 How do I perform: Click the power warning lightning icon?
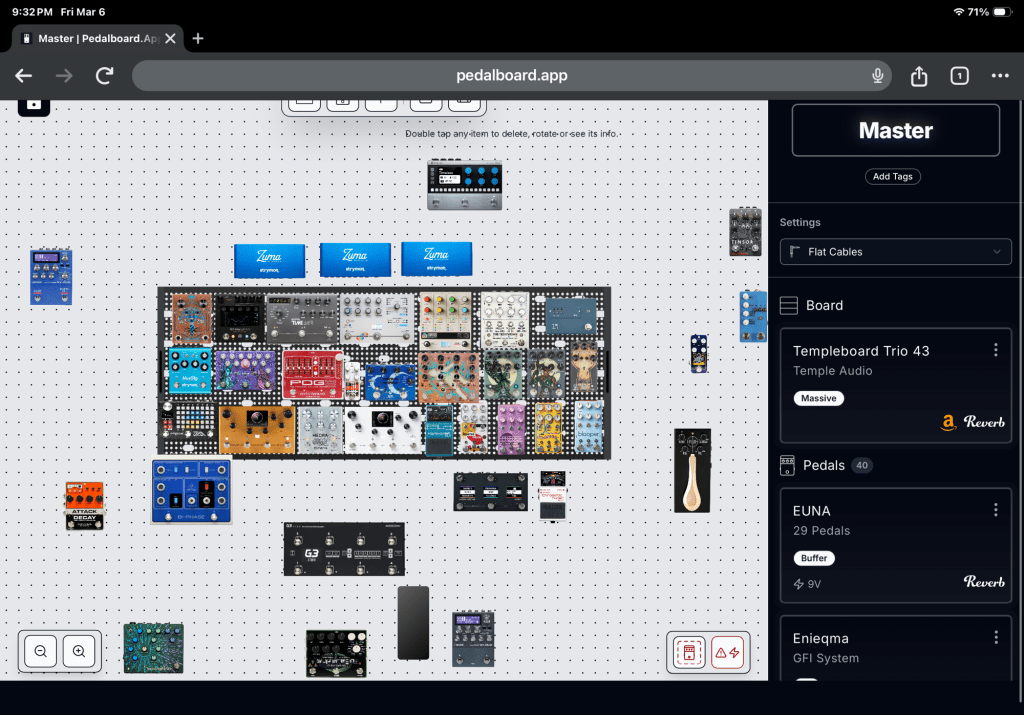(727, 653)
